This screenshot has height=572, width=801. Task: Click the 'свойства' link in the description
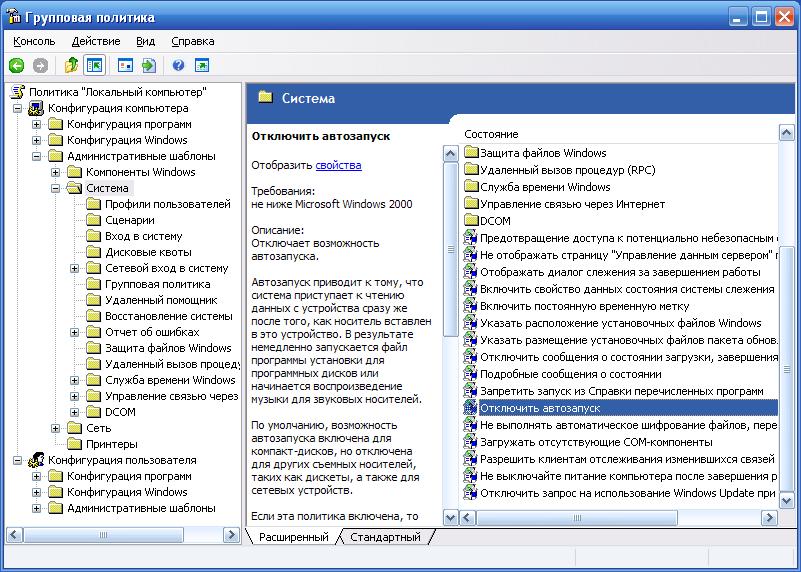point(338,165)
